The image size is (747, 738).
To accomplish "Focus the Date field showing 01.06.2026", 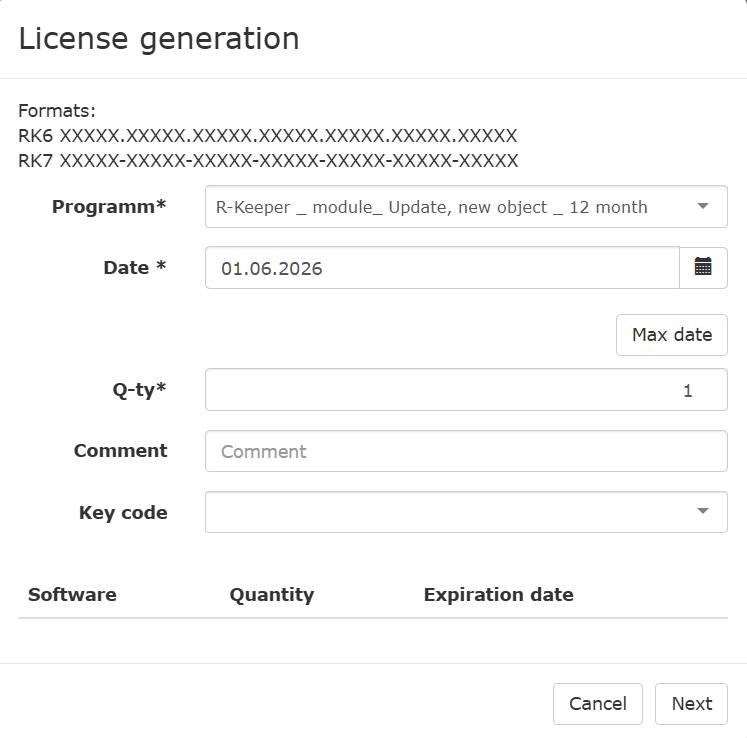I will coord(441,268).
